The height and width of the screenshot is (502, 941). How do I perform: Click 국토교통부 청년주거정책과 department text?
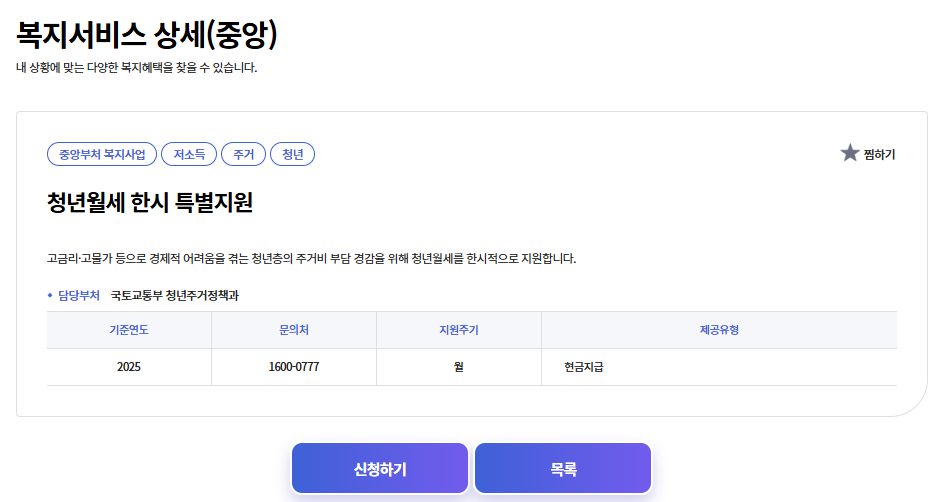[x=175, y=295]
